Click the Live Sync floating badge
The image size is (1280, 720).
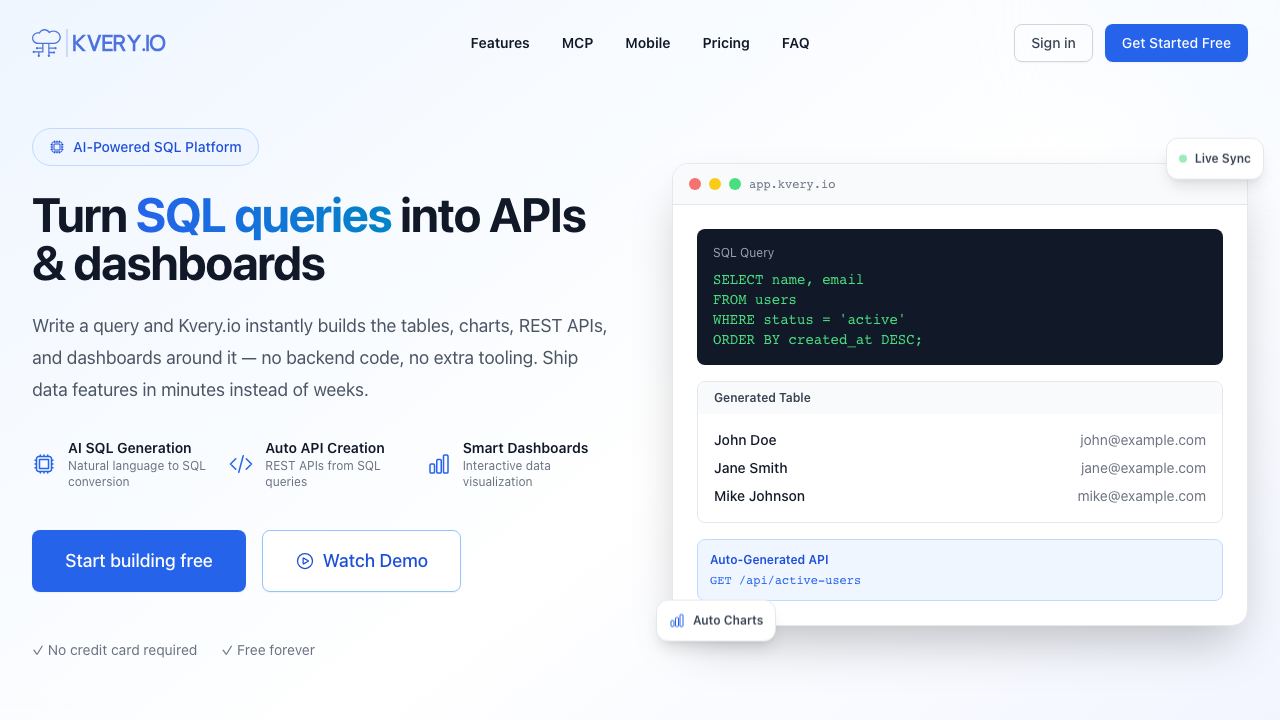click(1214, 158)
